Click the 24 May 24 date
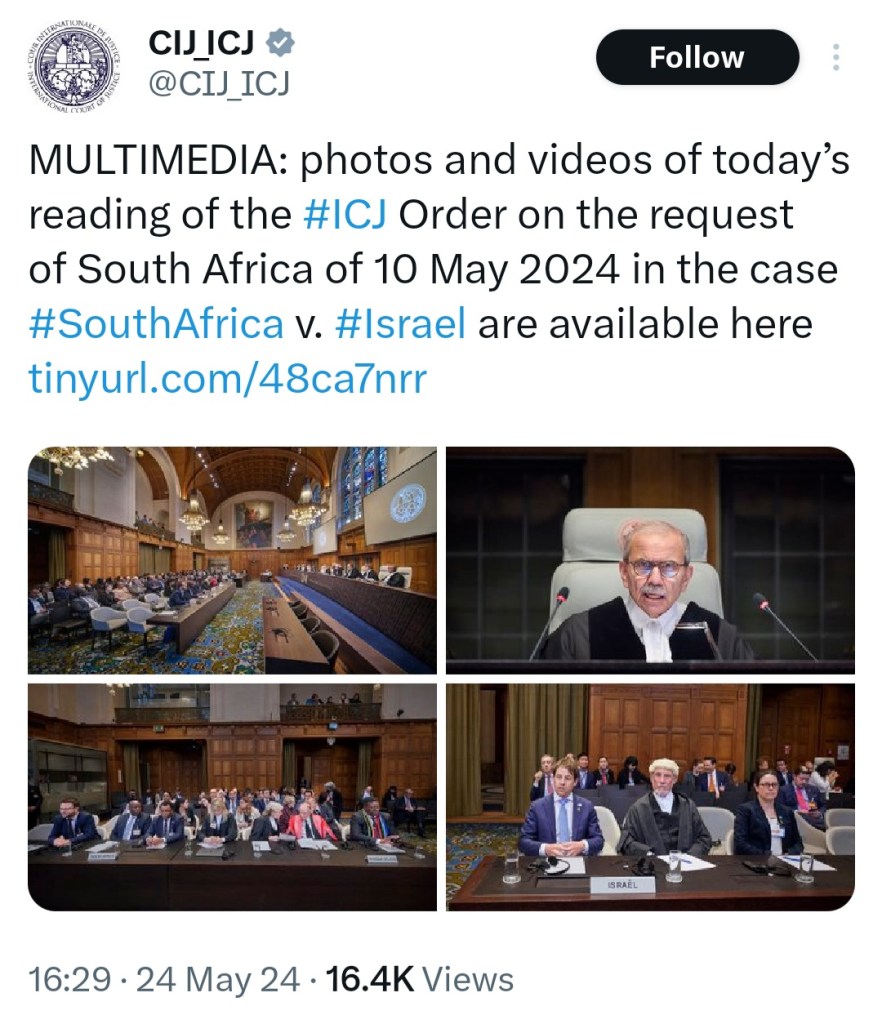This screenshot has width=882, height=1024. [x=217, y=979]
